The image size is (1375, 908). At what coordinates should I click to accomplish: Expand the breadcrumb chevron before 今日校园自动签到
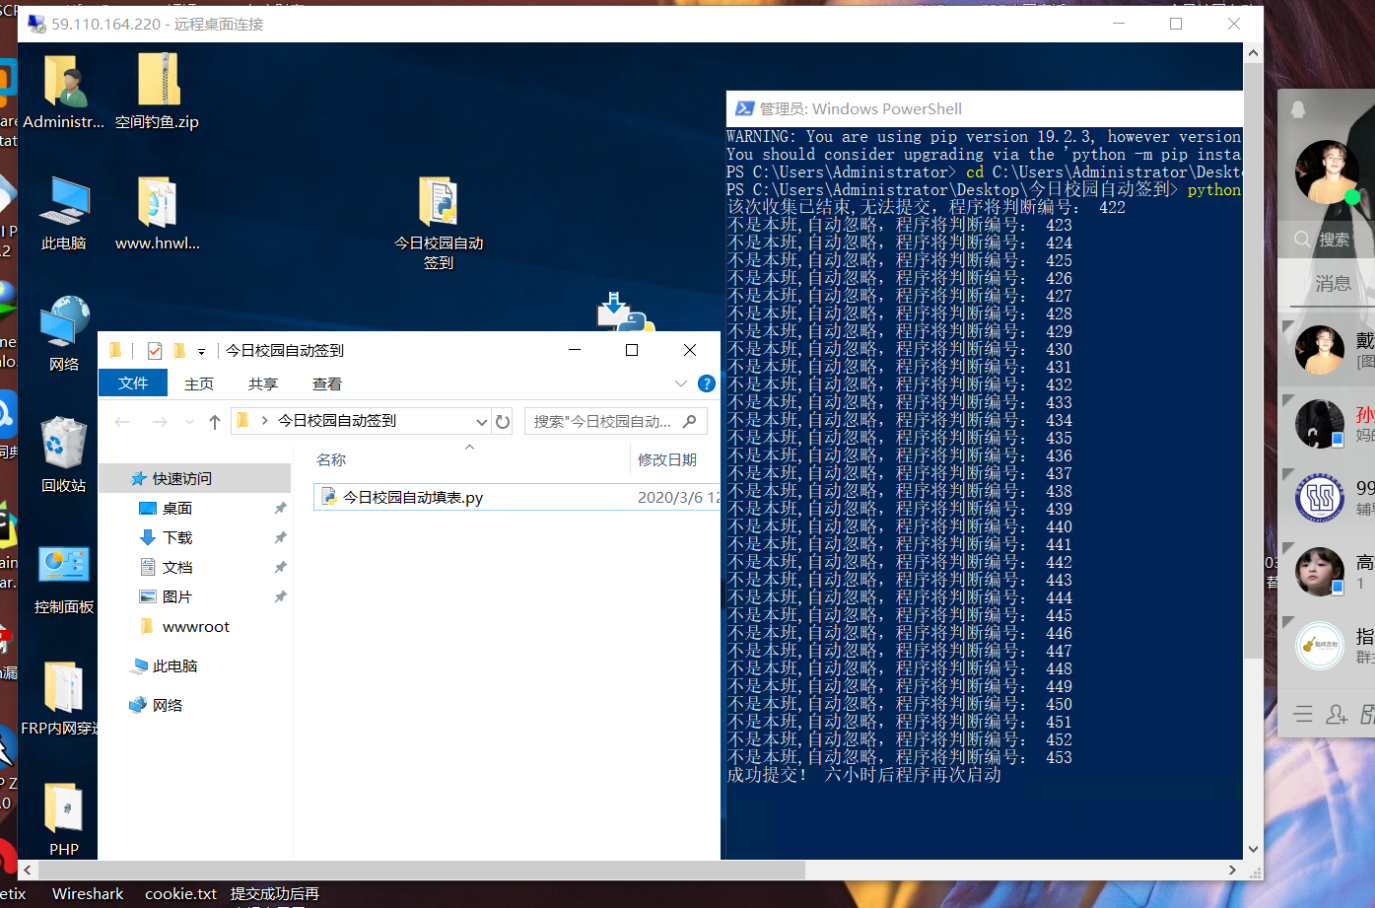(x=264, y=421)
